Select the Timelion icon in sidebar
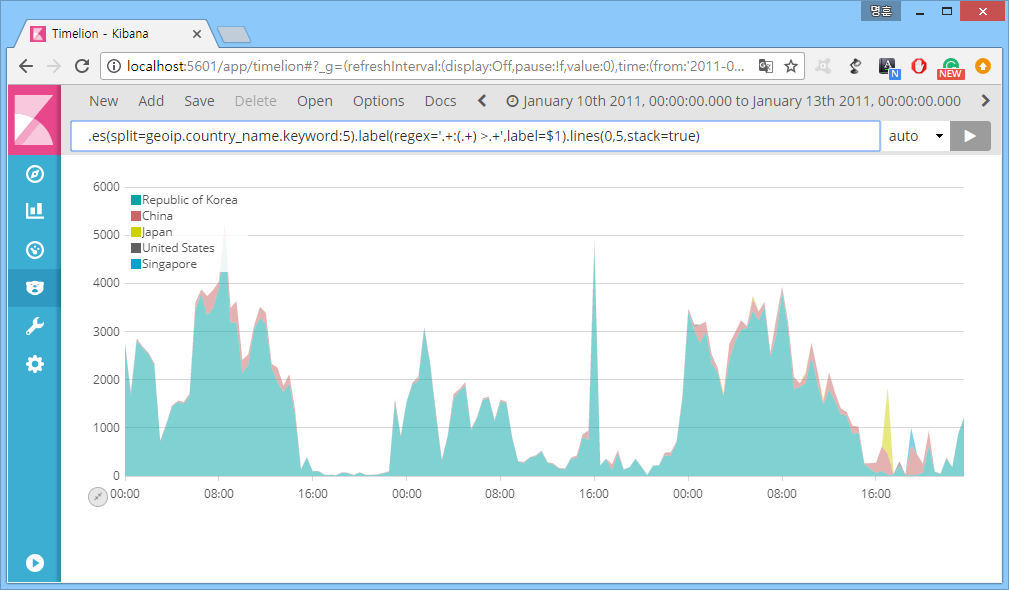This screenshot has height=590, width=1009. tap(35, 288)
